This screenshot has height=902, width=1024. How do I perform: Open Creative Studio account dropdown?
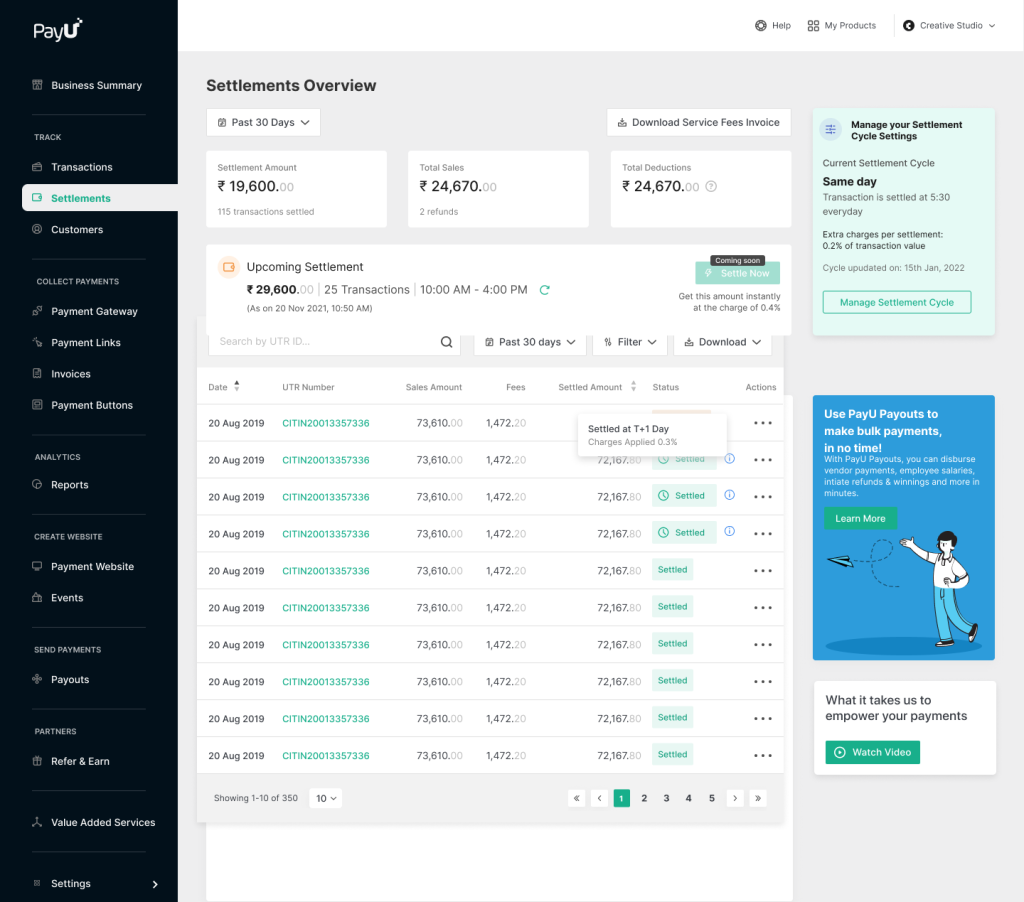[x=949, y=25]
